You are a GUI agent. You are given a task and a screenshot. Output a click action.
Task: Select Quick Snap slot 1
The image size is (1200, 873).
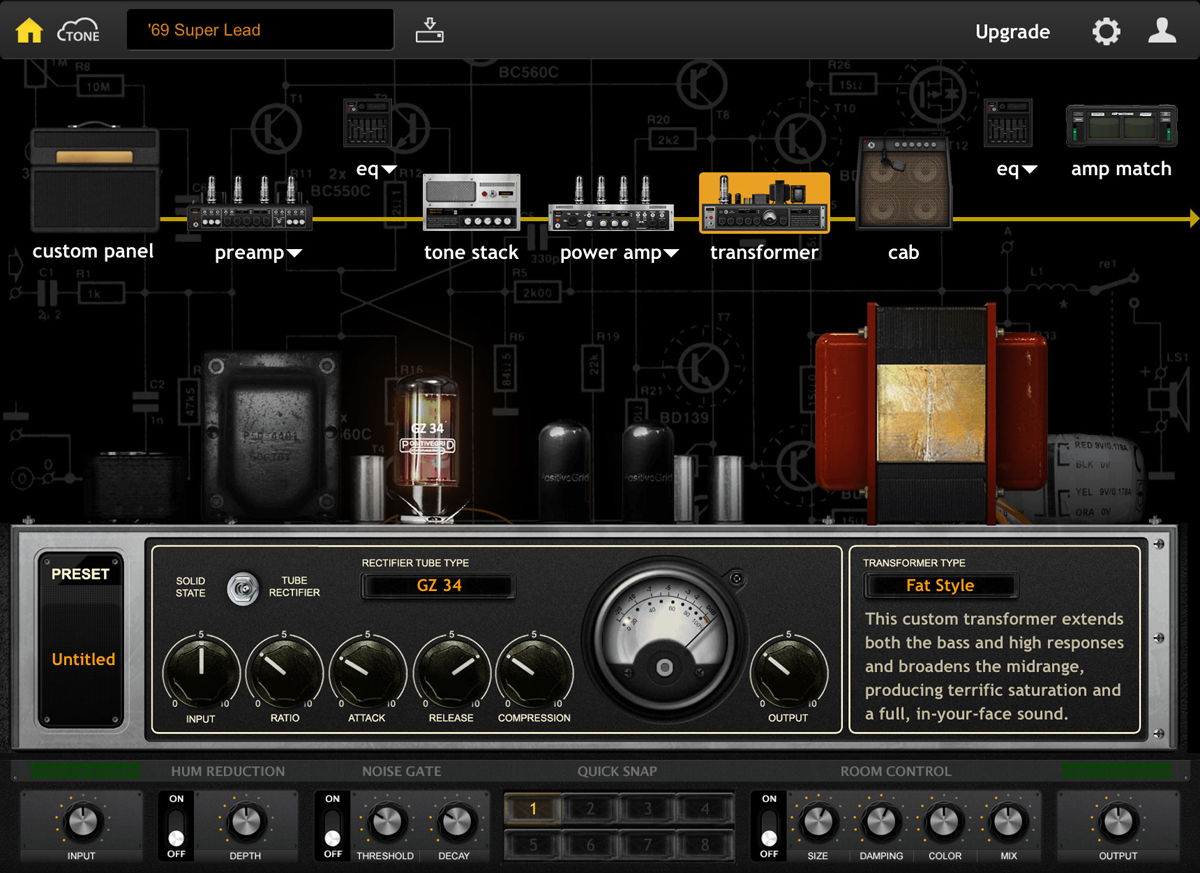coord(534,808)
